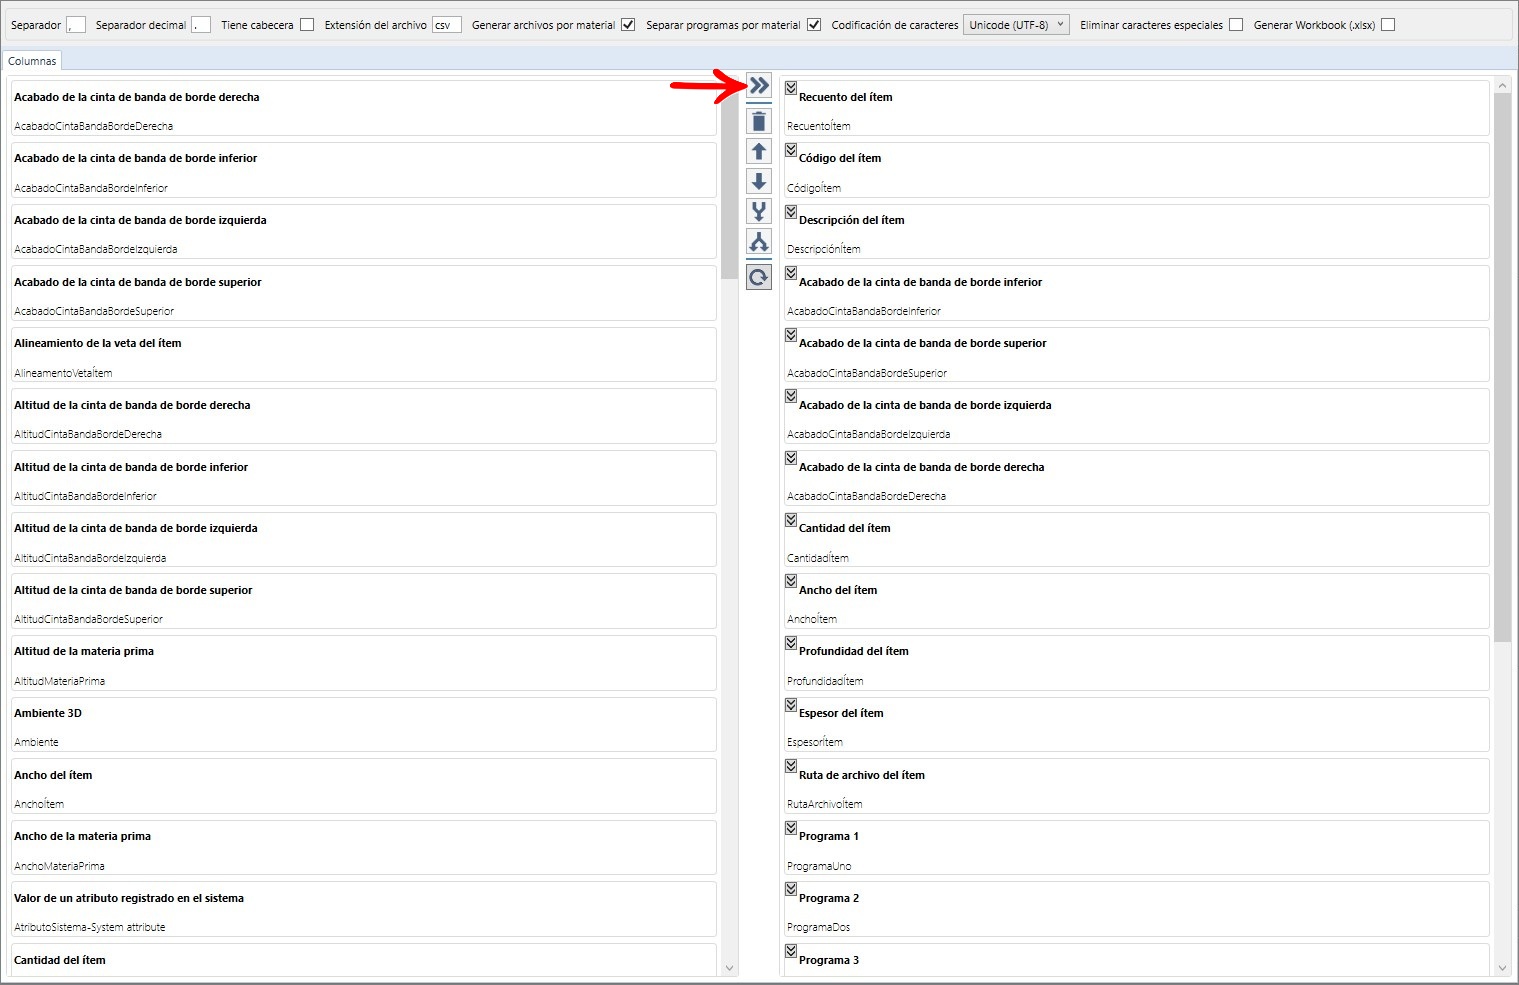Select Alineamiento de la veta del ítem

364,355
